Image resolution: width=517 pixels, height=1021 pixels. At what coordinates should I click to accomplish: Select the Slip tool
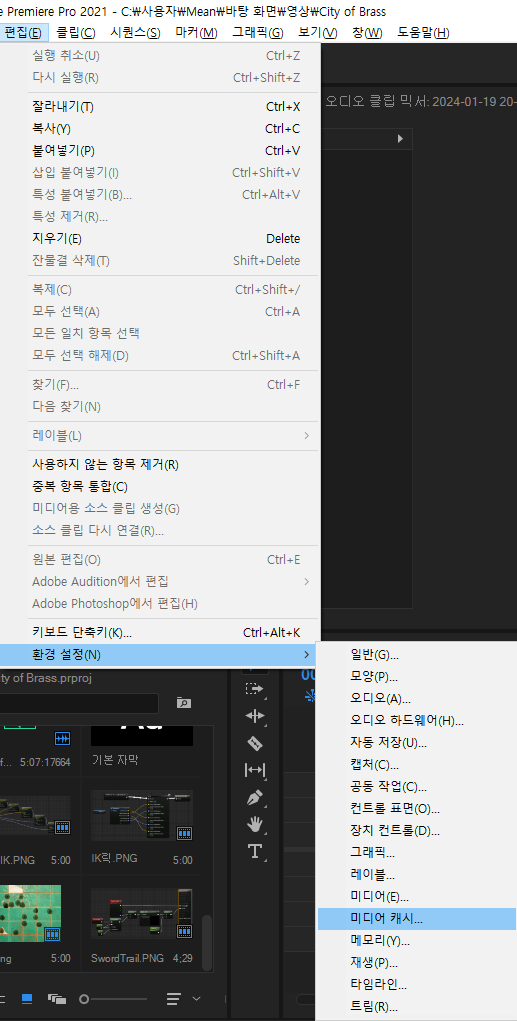tap(254, 770)
